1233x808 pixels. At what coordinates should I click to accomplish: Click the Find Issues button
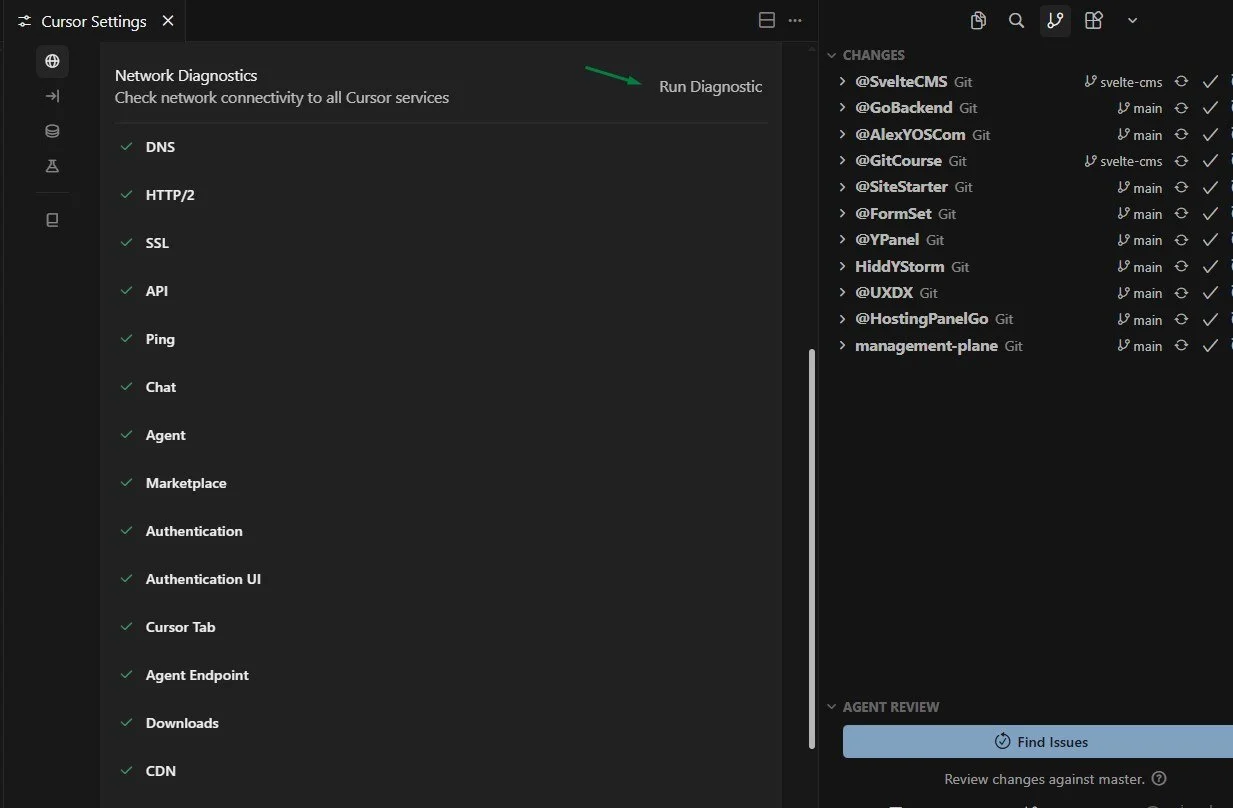click(1038, 742)
